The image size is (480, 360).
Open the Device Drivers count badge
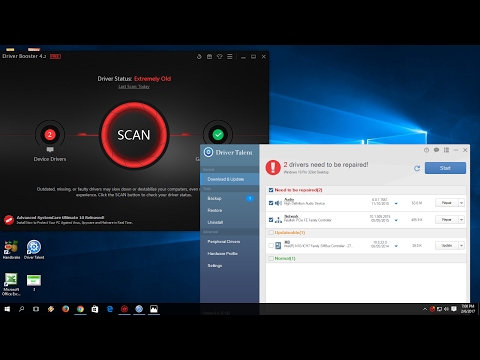coord(50,135)
